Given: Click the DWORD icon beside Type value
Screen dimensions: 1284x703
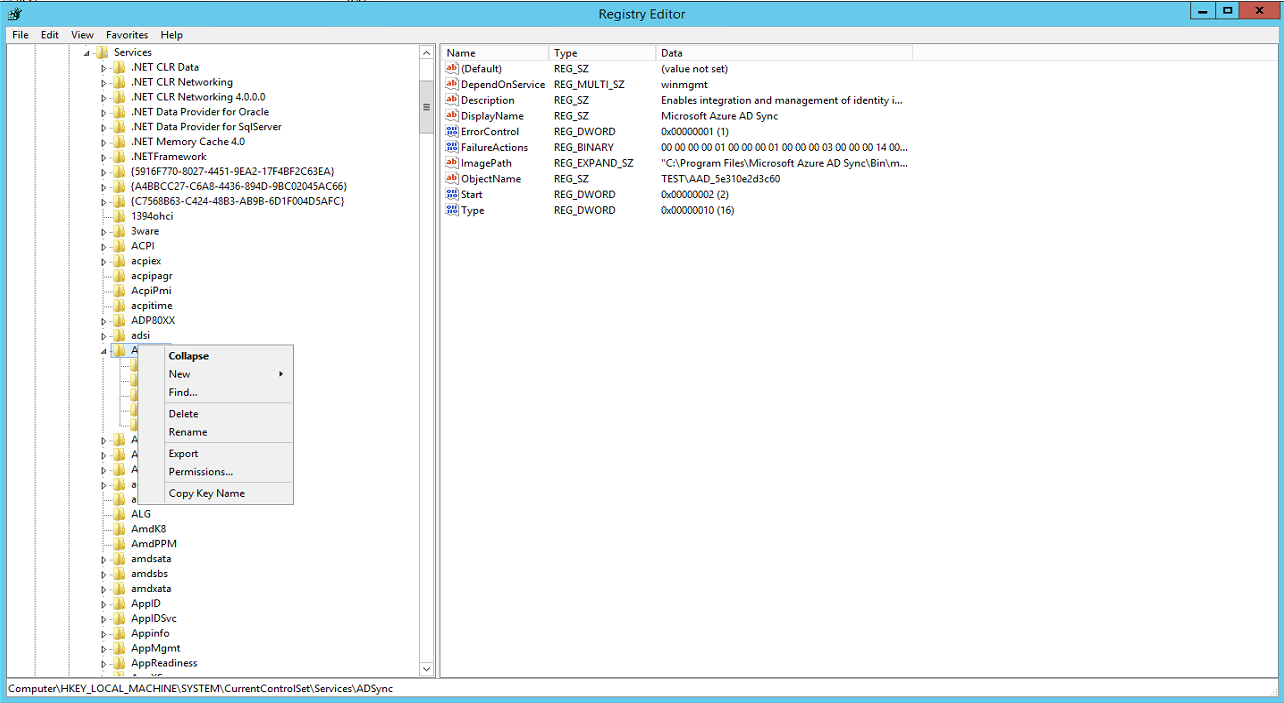Looking at the screenshot, I should 452,210.
